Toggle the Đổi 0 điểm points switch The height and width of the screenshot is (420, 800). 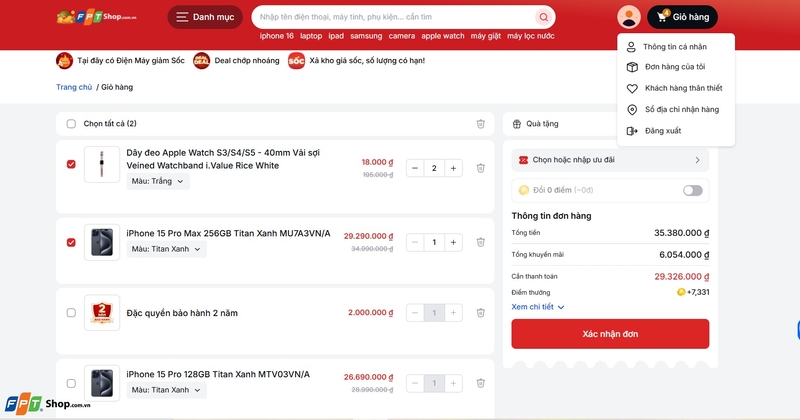(x=692, y=190)
